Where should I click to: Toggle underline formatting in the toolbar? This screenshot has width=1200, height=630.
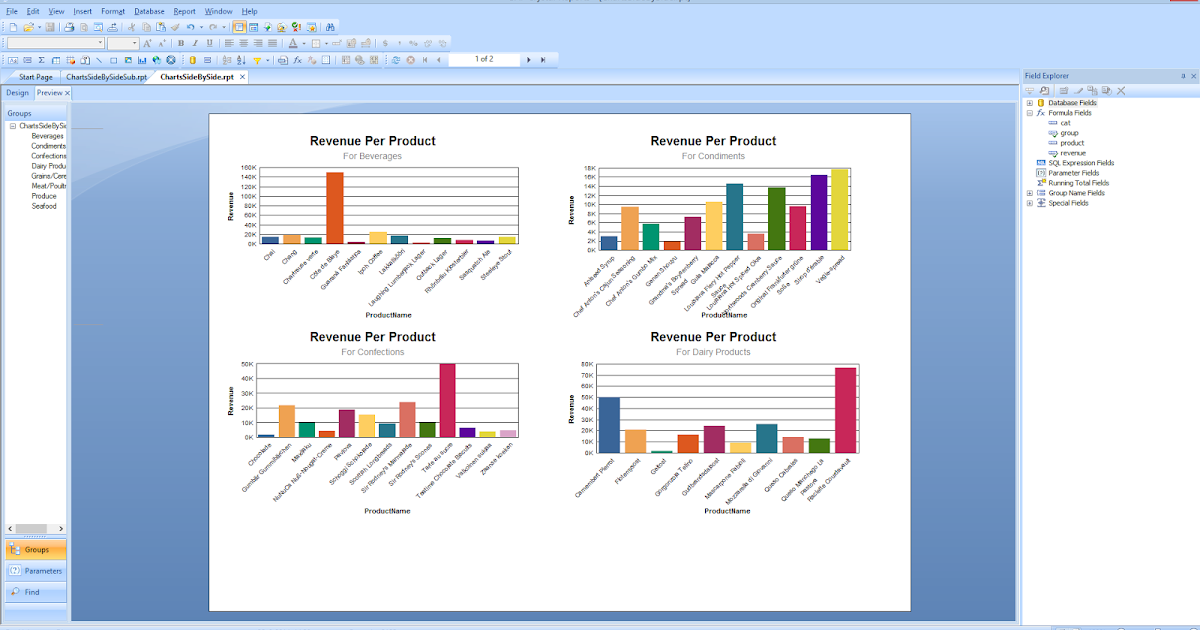coord(209,43)
